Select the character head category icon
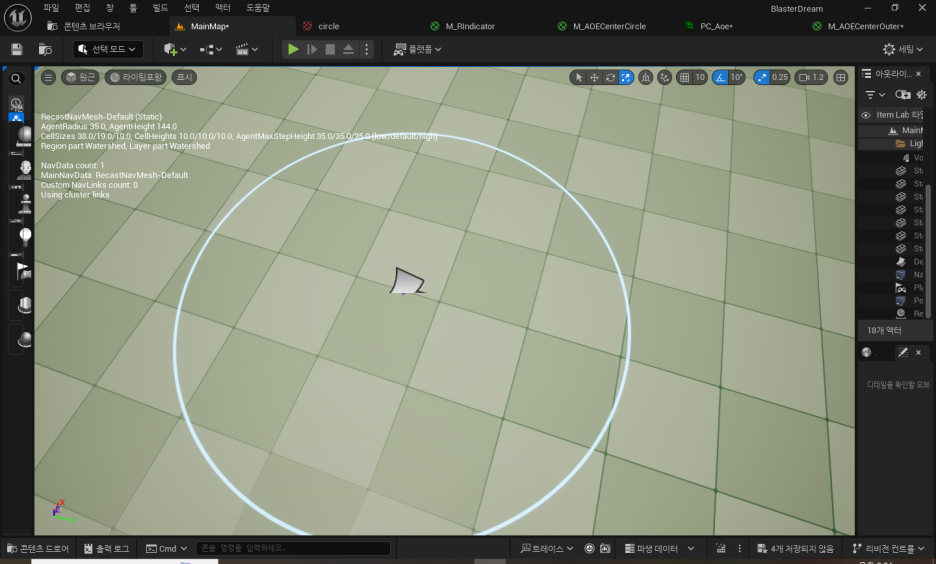The image size is (936, 564). (x=24, y=169)
